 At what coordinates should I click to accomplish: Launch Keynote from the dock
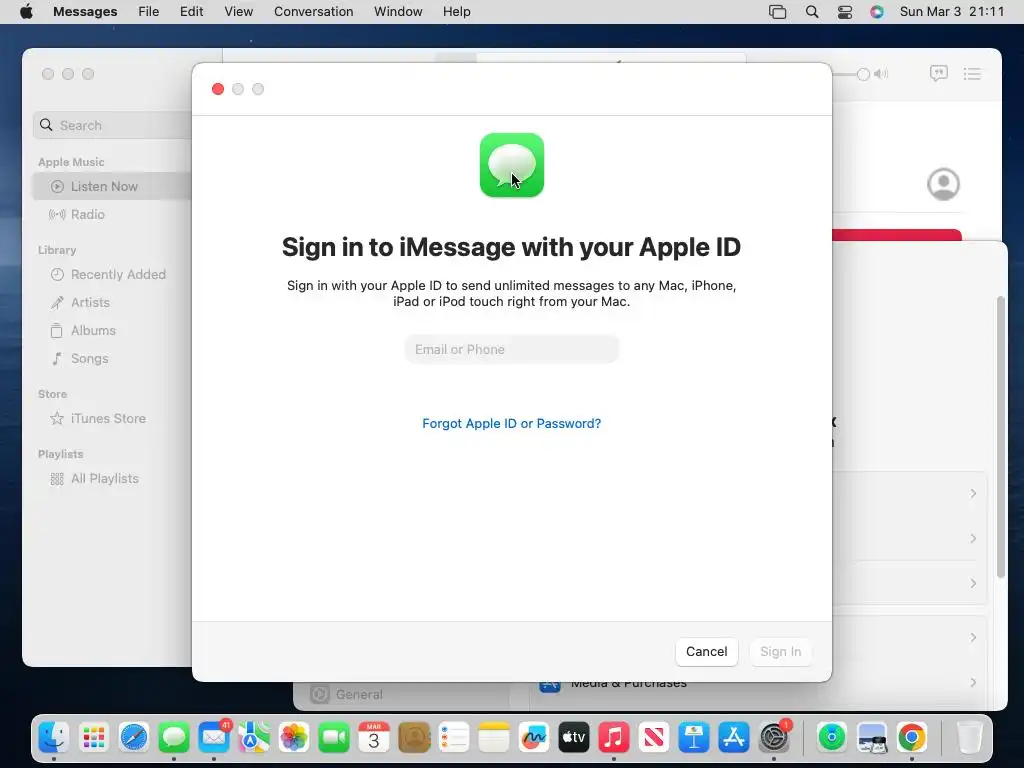(694, 738)
